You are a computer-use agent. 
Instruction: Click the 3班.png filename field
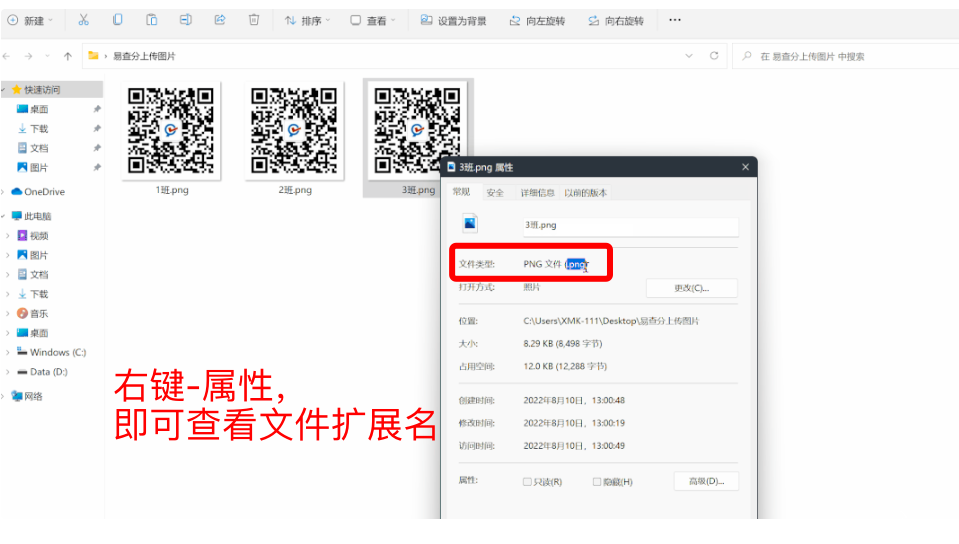pyautogui.click(x=631, y=225)
